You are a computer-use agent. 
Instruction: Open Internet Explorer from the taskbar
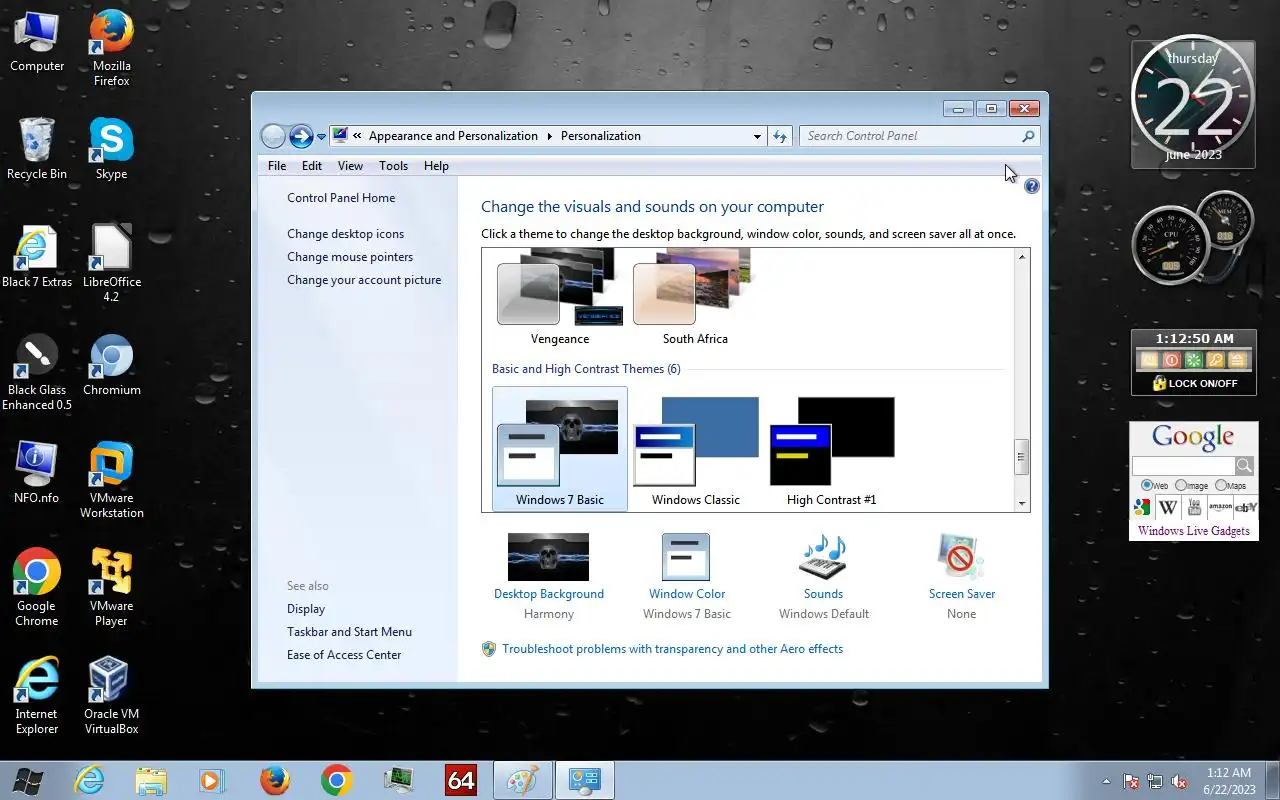[x=89, y=780]
